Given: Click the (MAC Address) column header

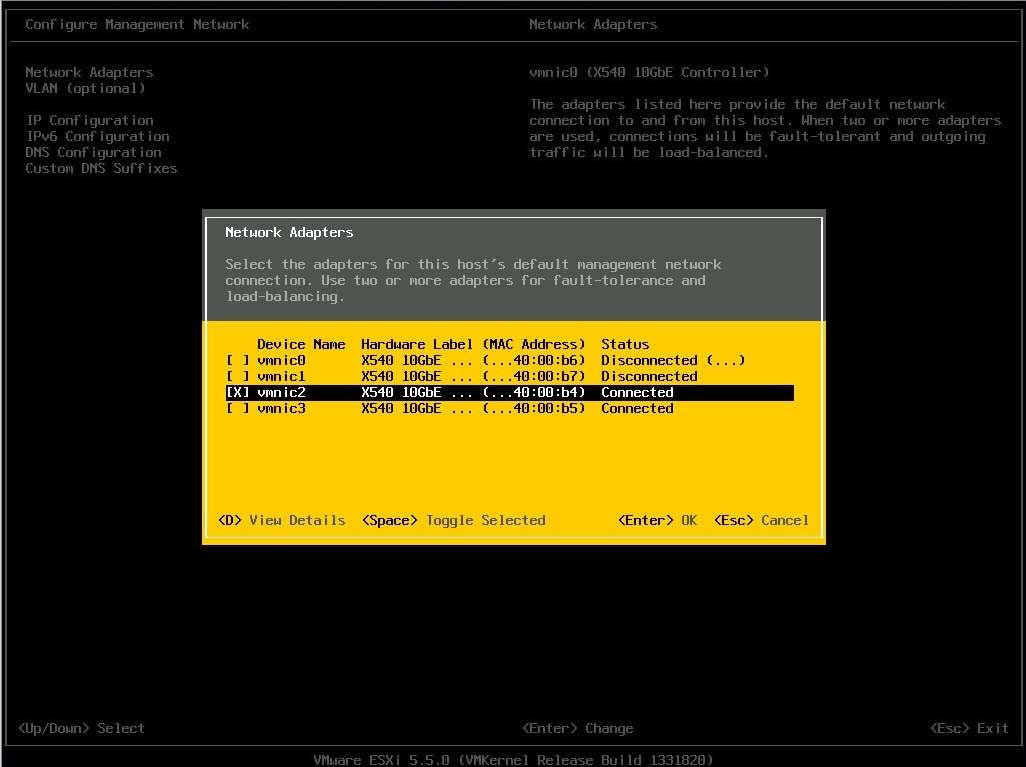Looking at the screenshot, I should (x=534, y=344).
